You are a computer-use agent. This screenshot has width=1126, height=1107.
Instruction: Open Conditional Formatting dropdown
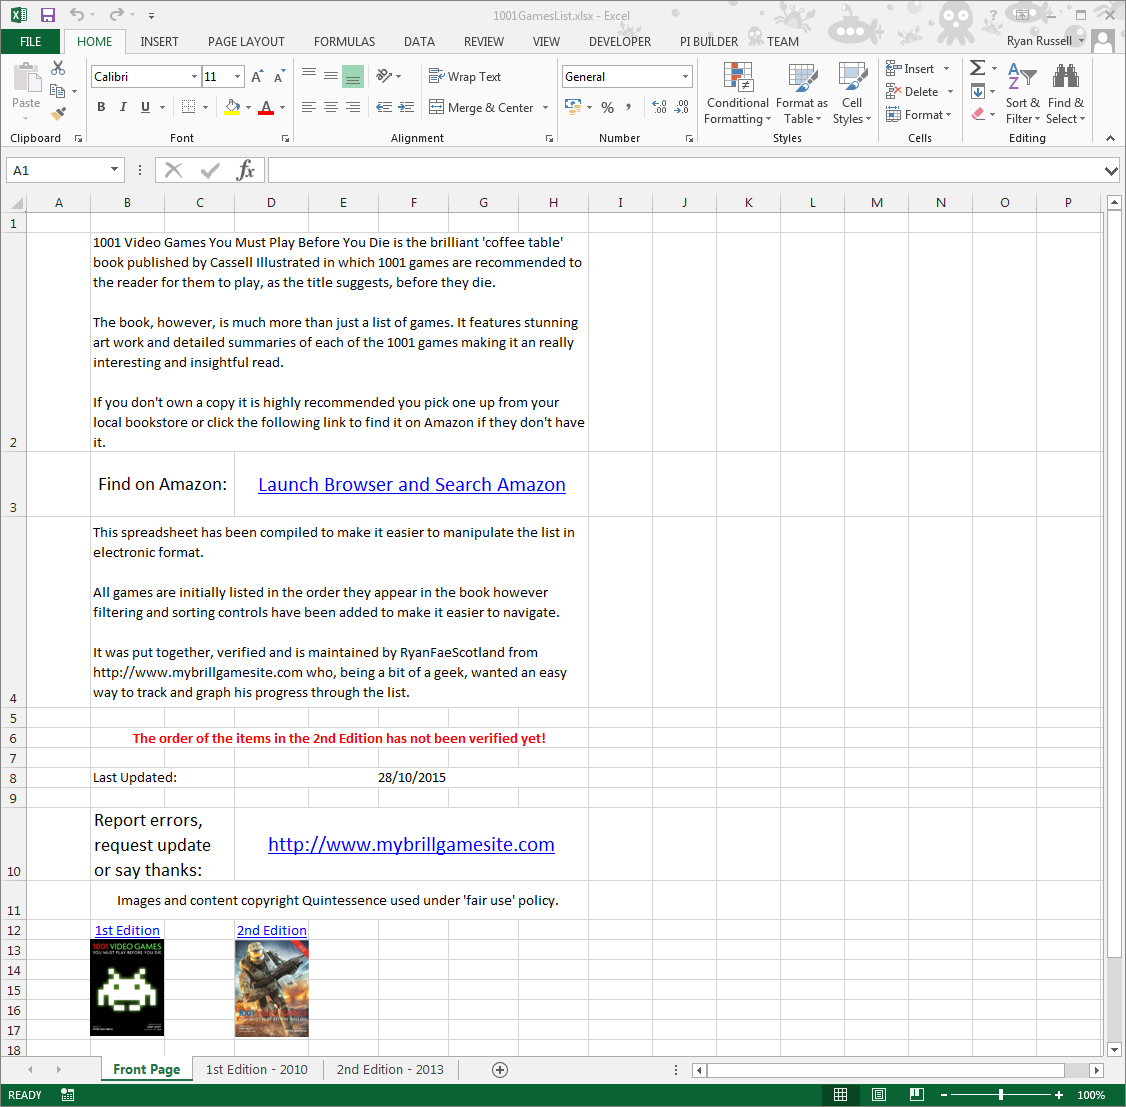(x=738, y=93)
